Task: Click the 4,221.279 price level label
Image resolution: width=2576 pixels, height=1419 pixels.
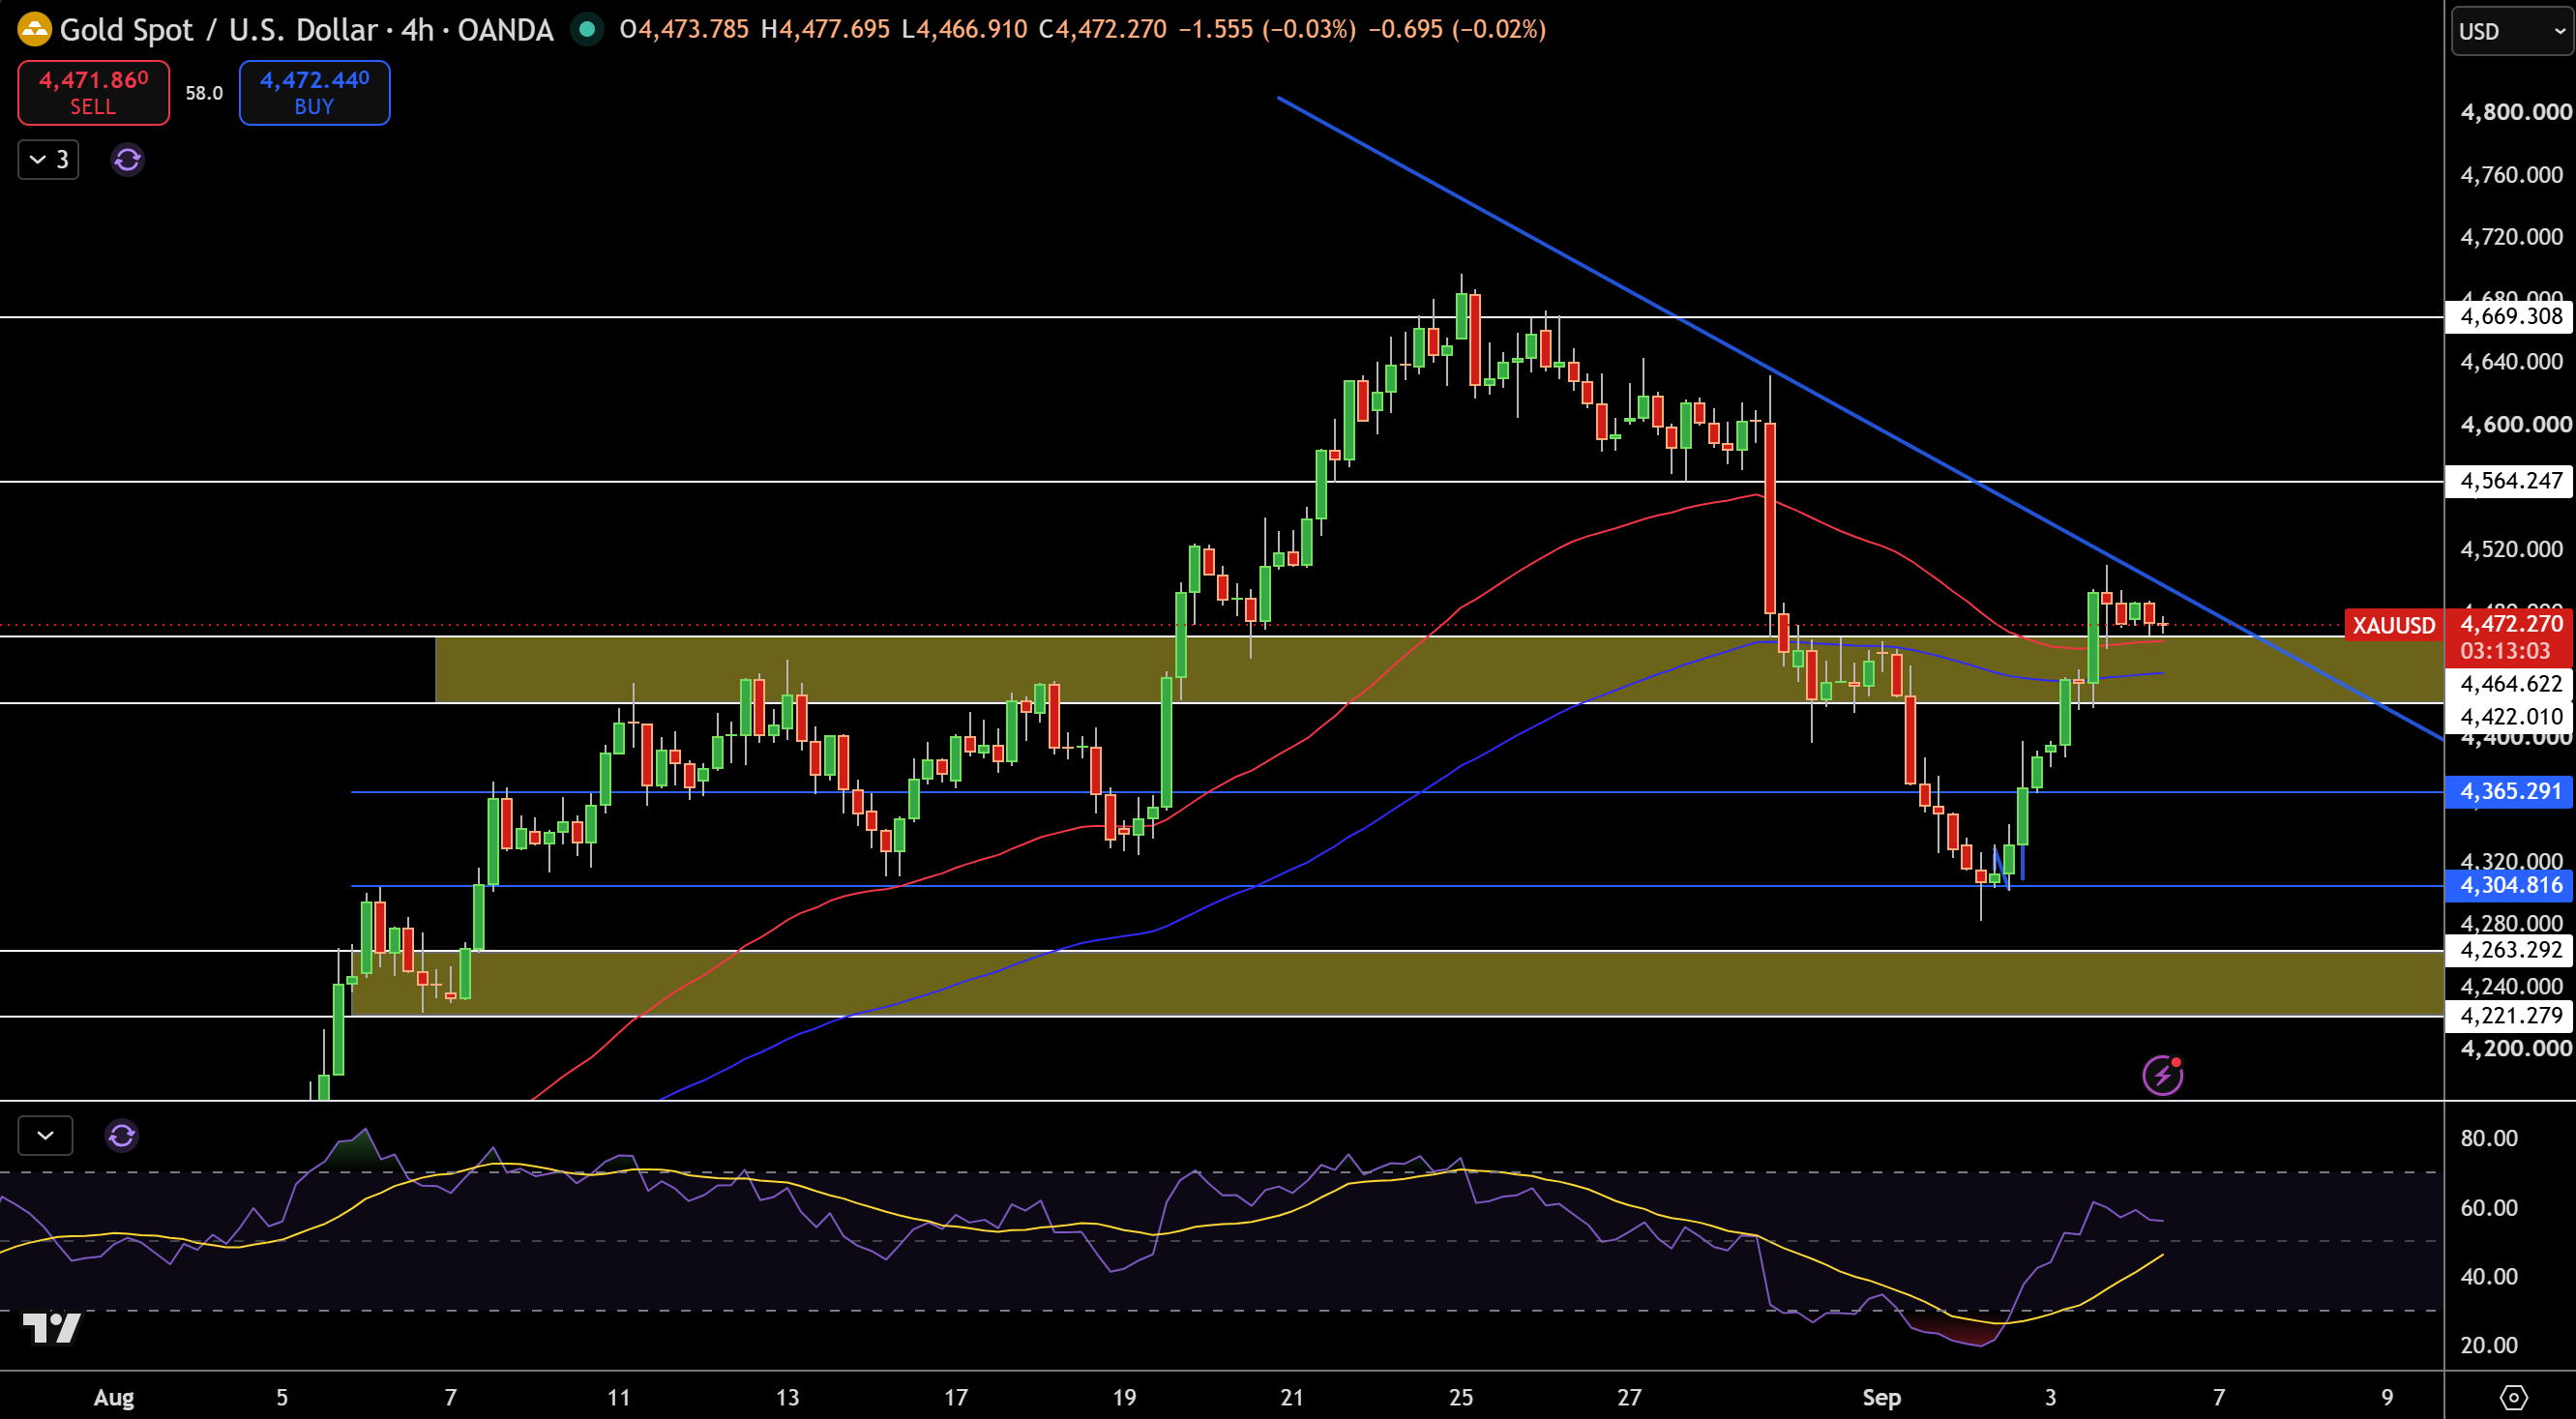Action: coord(2510,1016)
